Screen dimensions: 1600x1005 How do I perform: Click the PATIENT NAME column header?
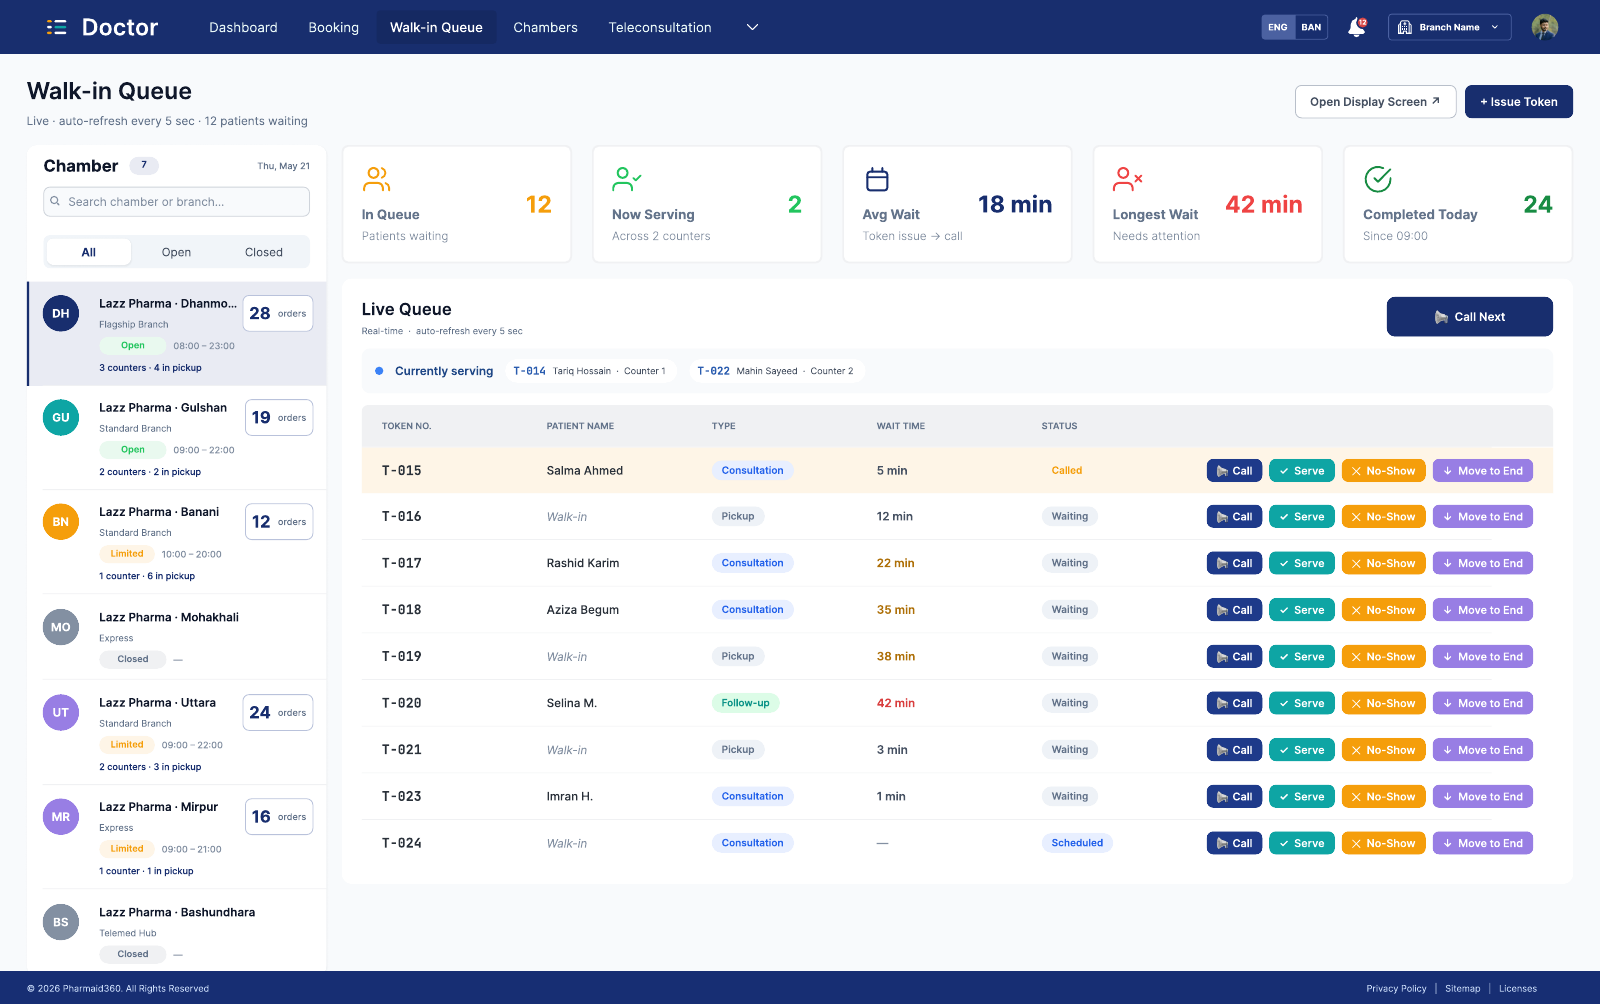point(580,426)
